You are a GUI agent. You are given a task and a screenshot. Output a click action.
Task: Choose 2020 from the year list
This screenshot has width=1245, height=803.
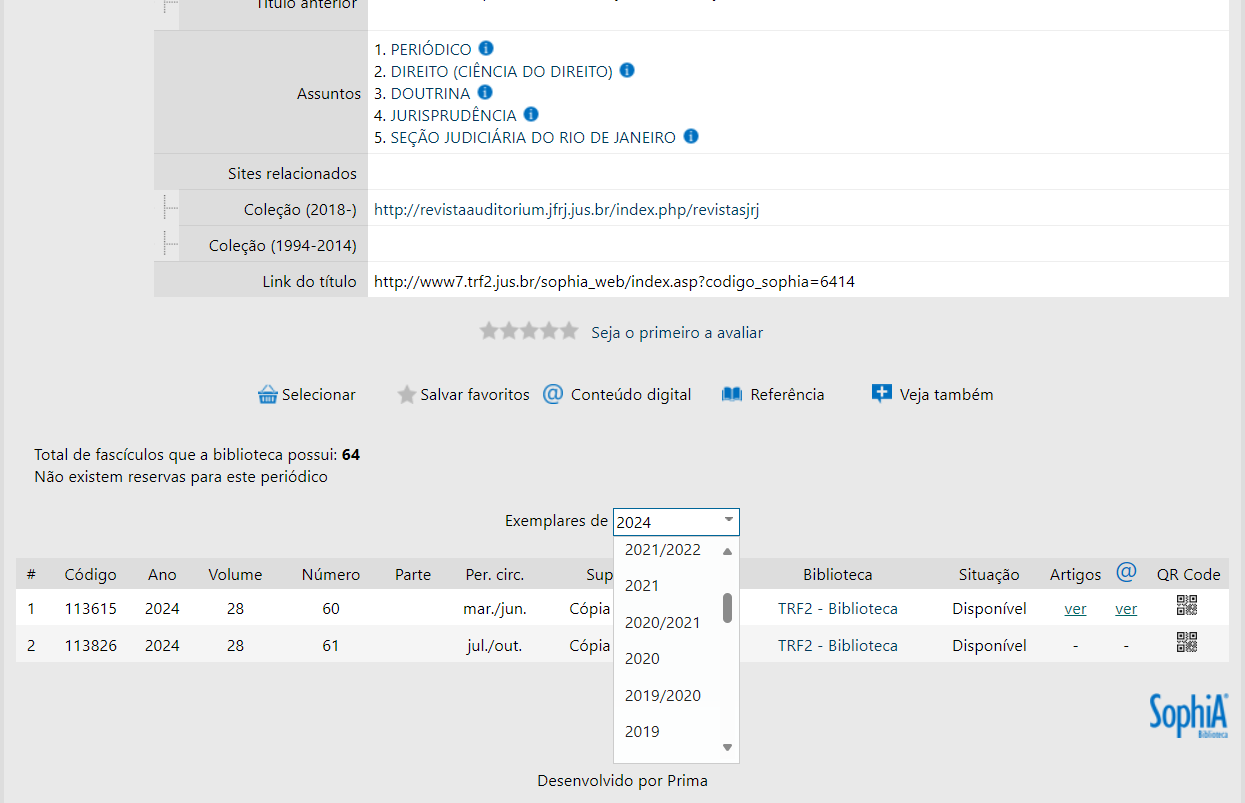tap(642, 659)
